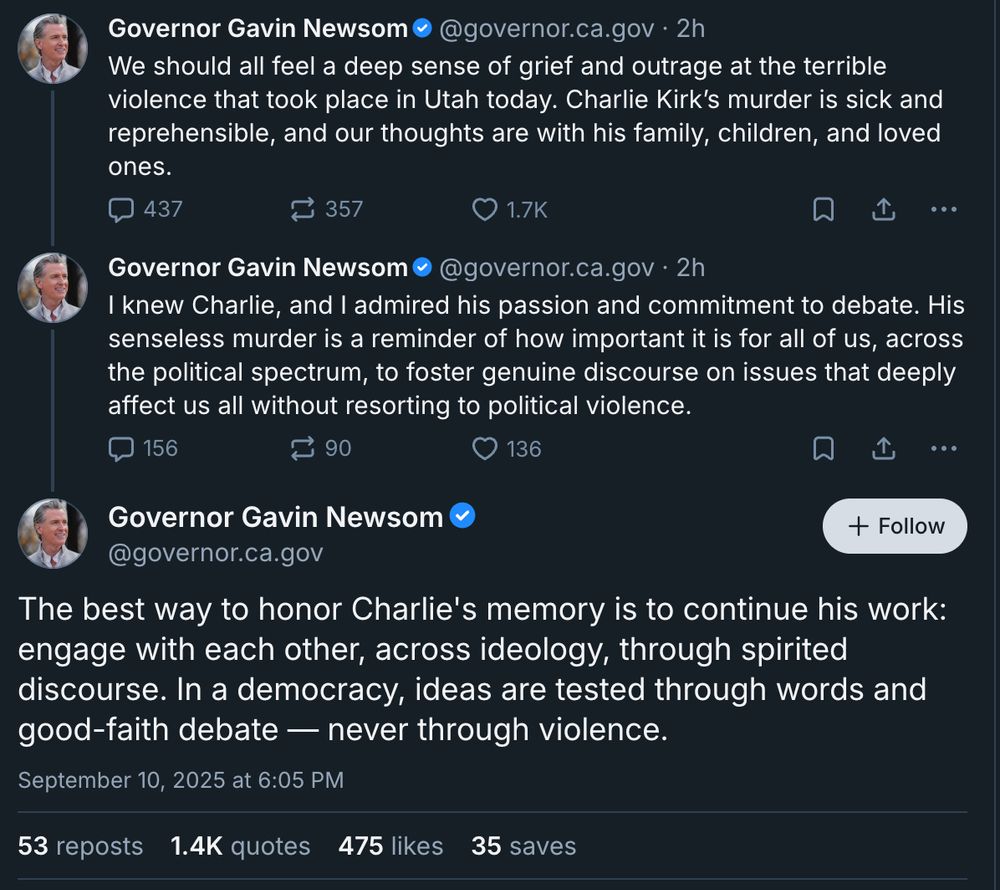Screen dimensions: 1000x890
Task: Repost the first post with 357 reposts
Action: click(x=302, y=209)
